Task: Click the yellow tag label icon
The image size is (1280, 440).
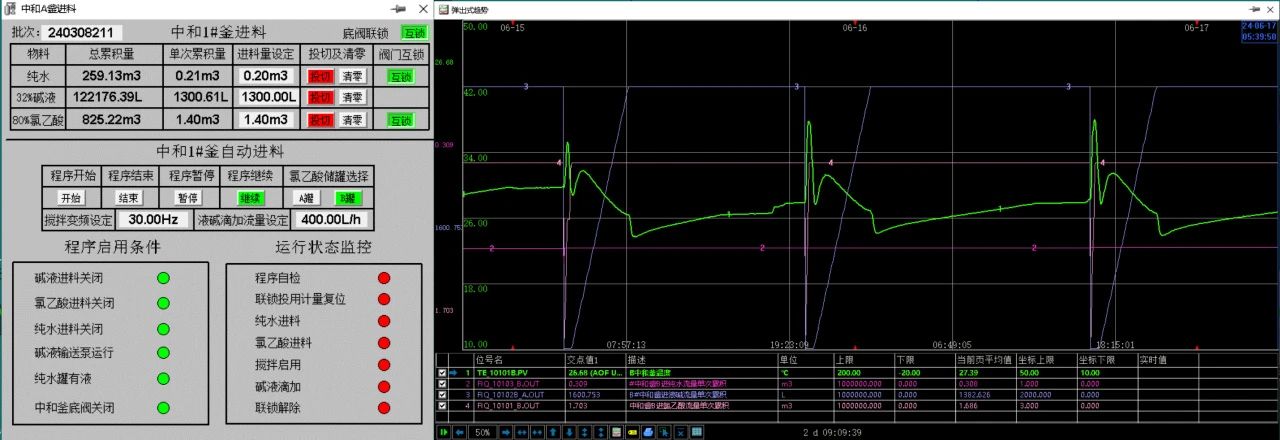Action: [632, 432]
